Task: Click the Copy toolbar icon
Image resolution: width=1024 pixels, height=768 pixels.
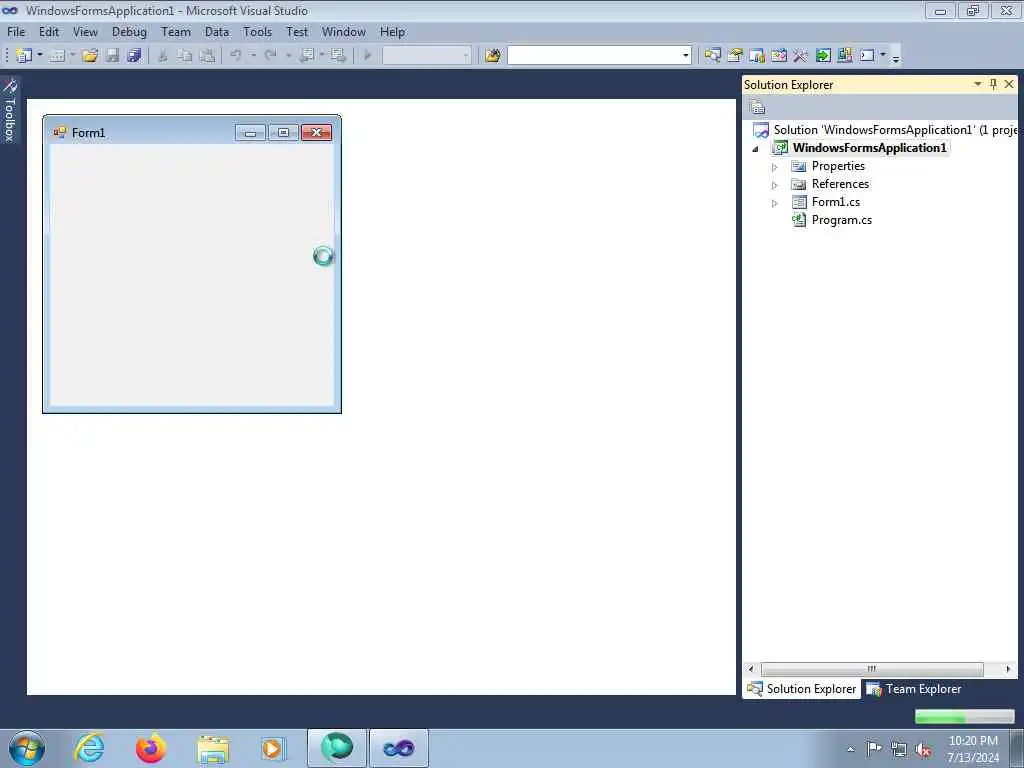Action: (185, 56)
